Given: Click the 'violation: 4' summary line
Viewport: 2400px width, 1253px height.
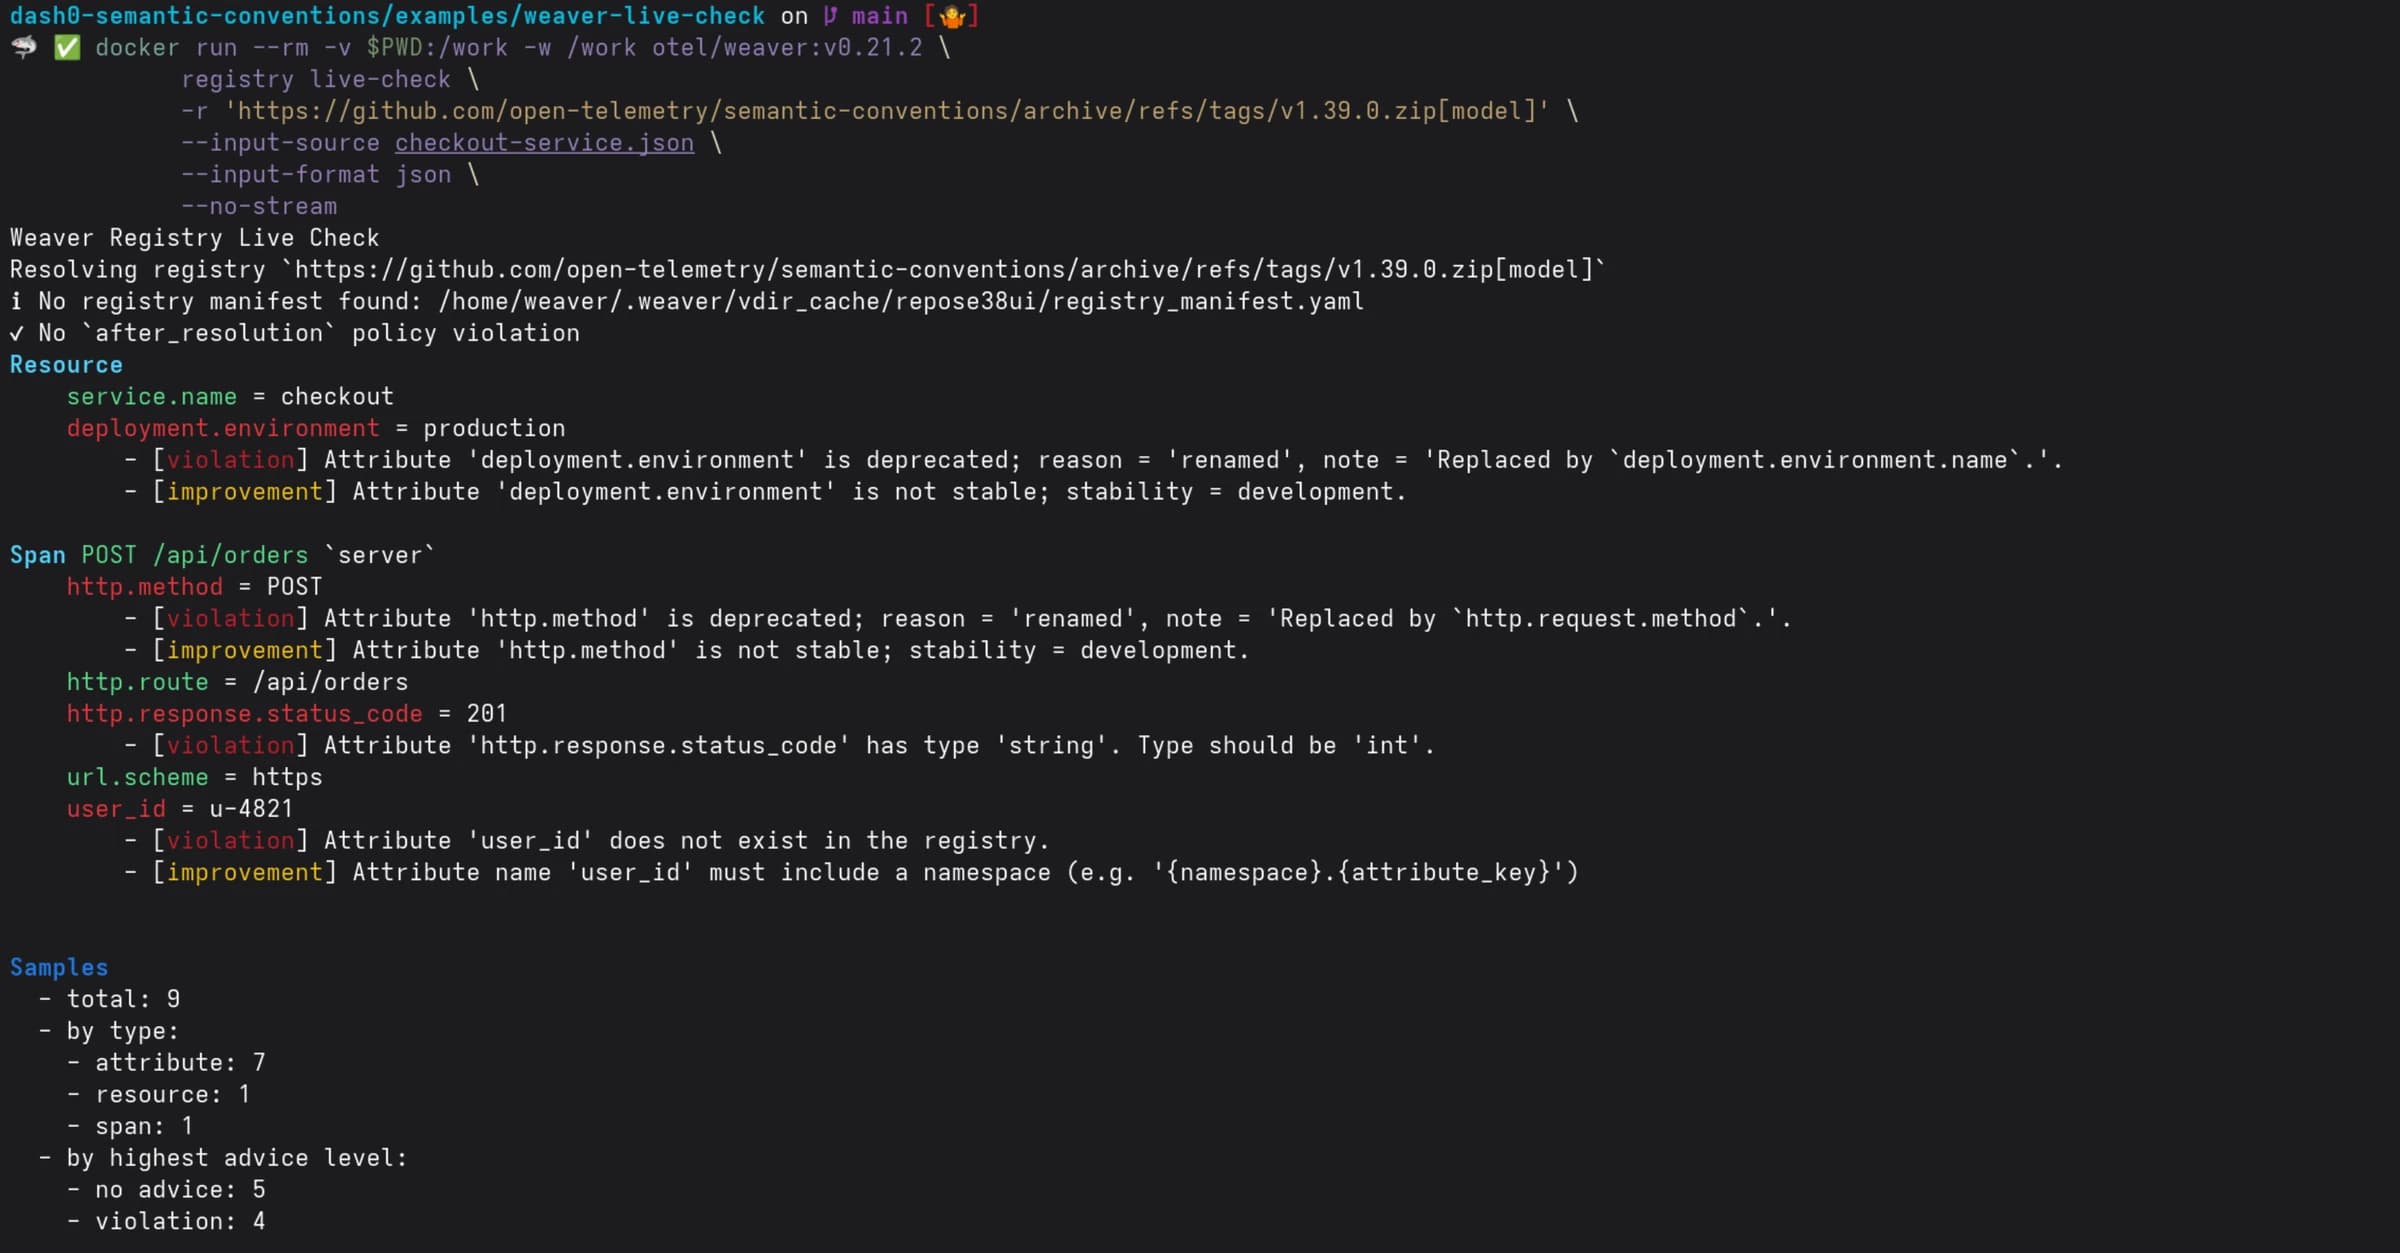Looking at the screenshot, I should (181, 1222).
